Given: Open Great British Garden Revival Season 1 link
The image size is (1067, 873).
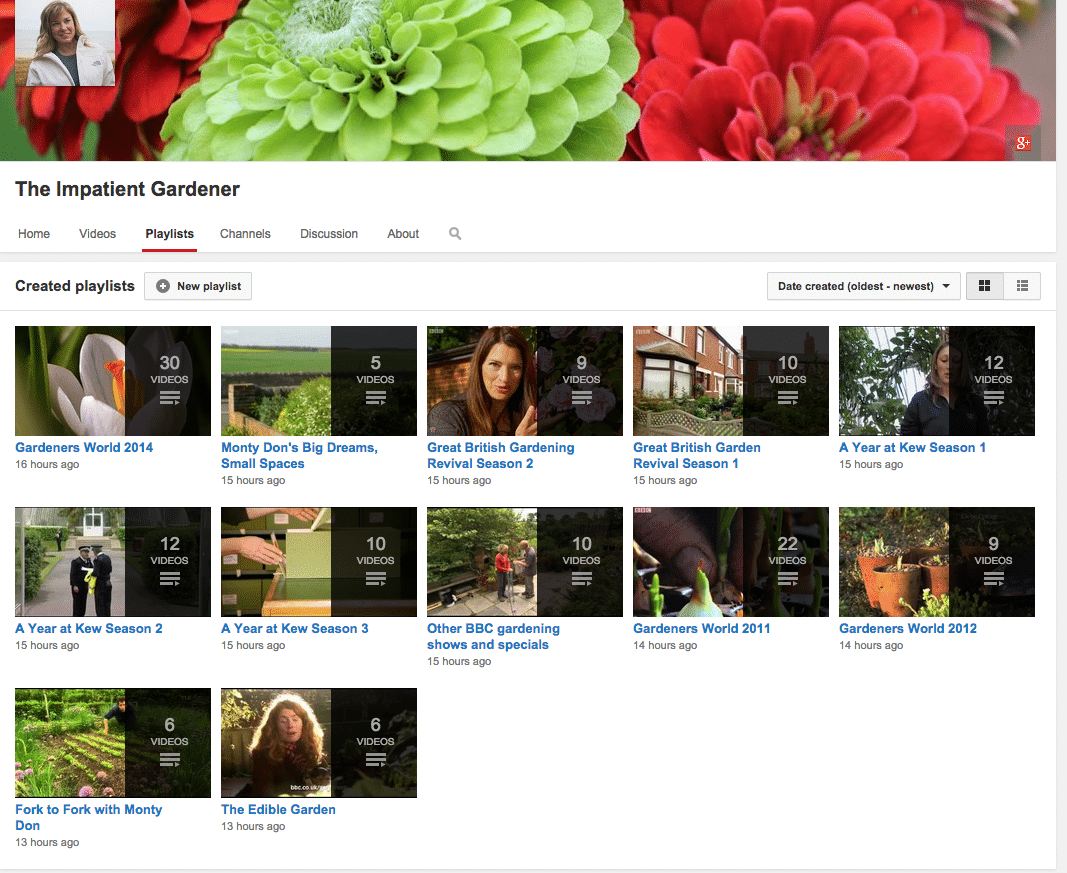Looking at the screenshot, I should pos(697,455).
